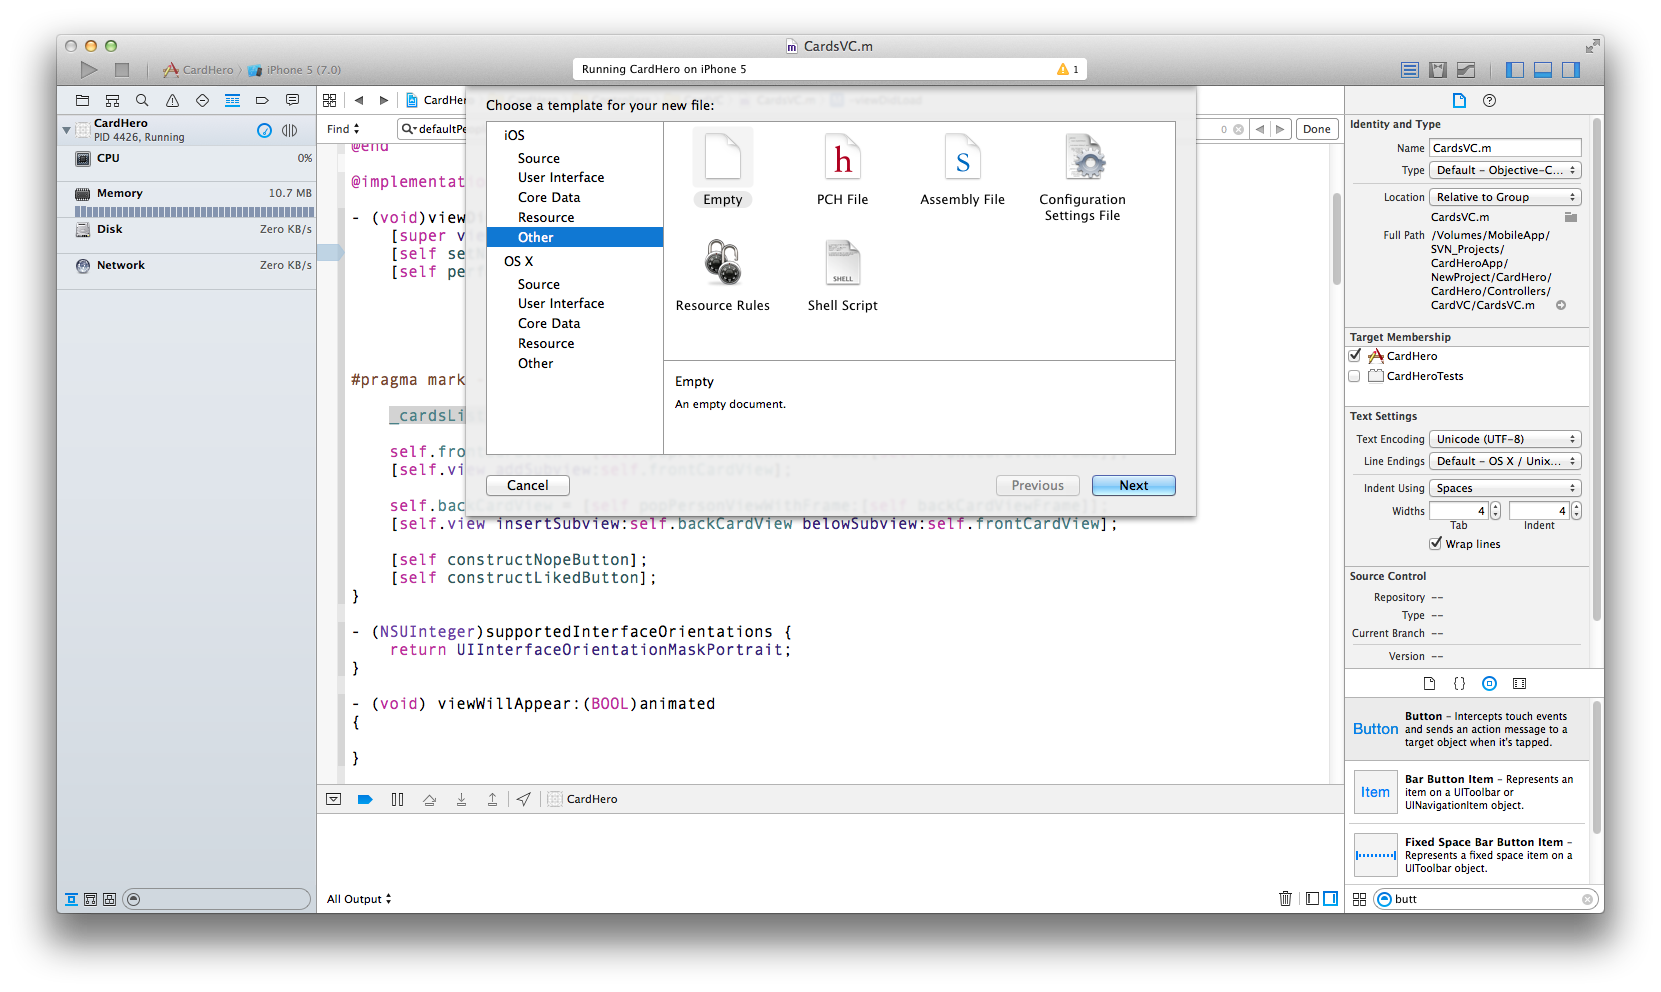Toggle the debug area visibility in toolbar
The height and width of the screenshot is (992, 1661).
1543,70
